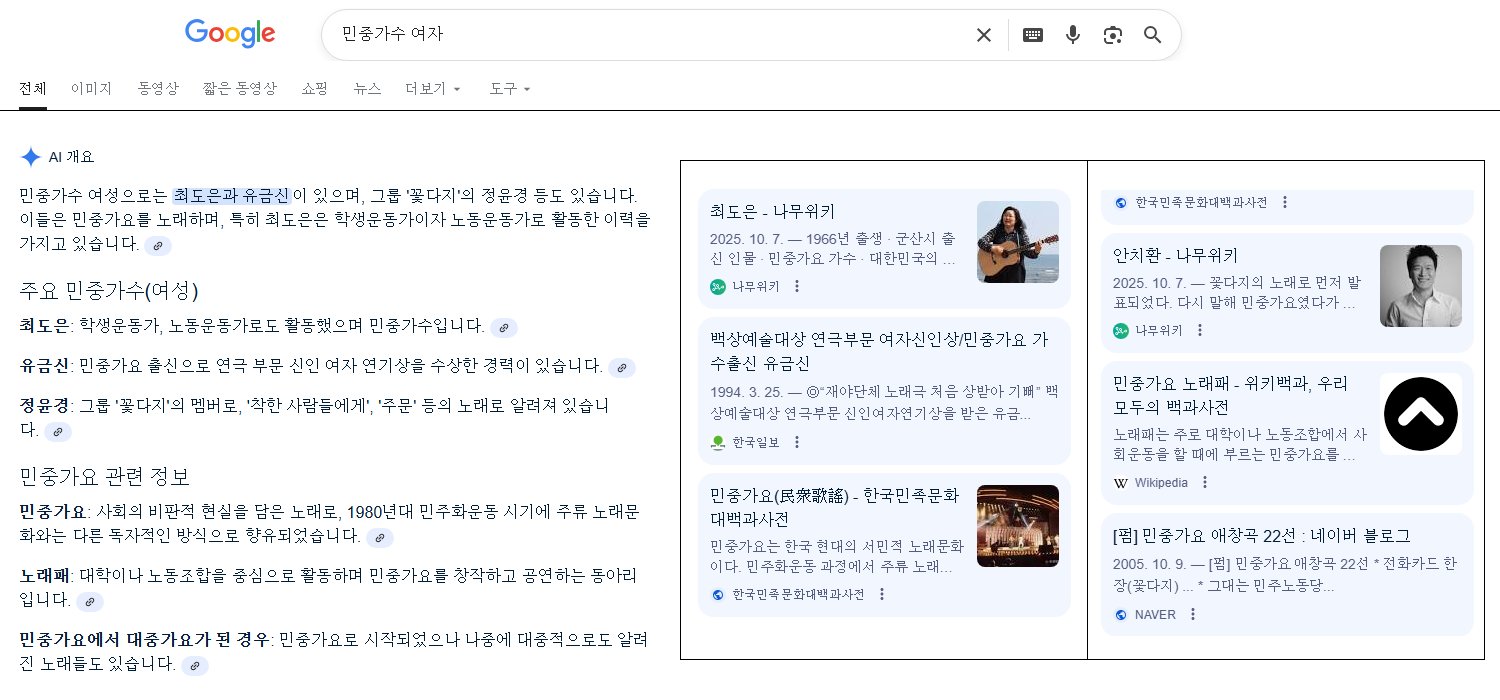This screenshot has height=700, width=1500.
Task: Start voice search with microphone icon
Action: 1073,35
